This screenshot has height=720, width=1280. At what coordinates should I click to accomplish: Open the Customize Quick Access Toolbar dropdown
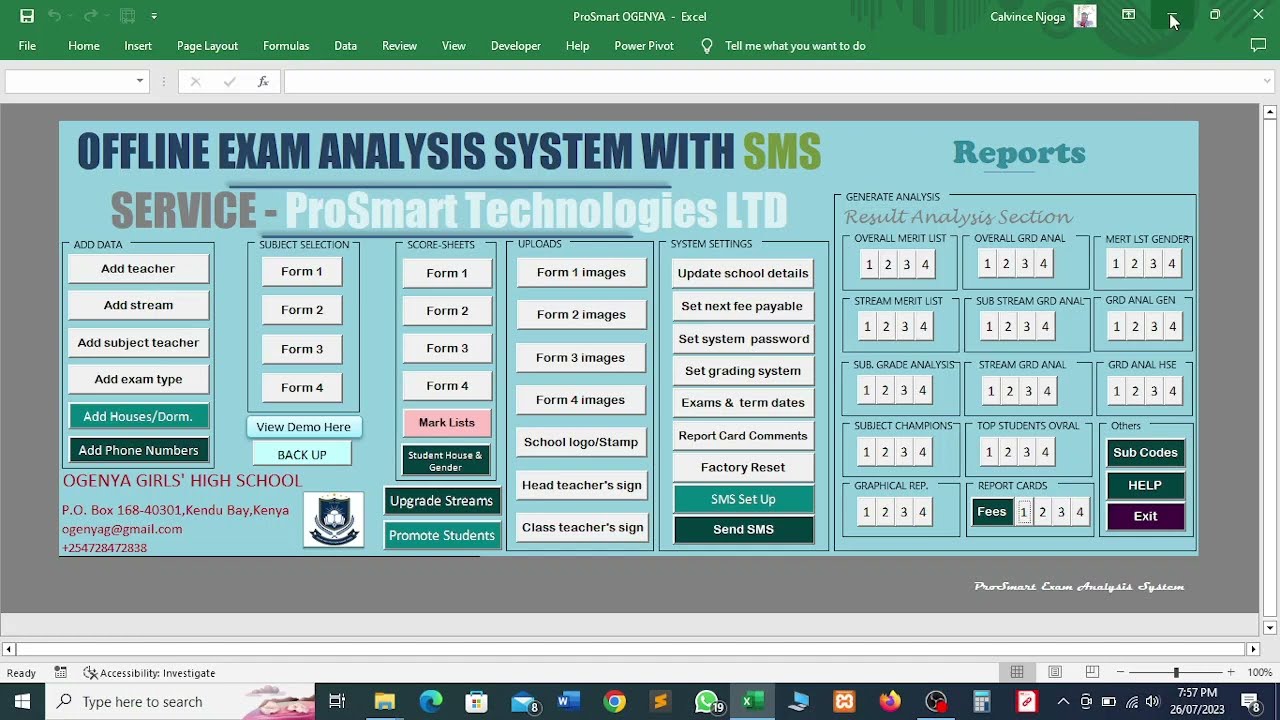pos(153,16)
